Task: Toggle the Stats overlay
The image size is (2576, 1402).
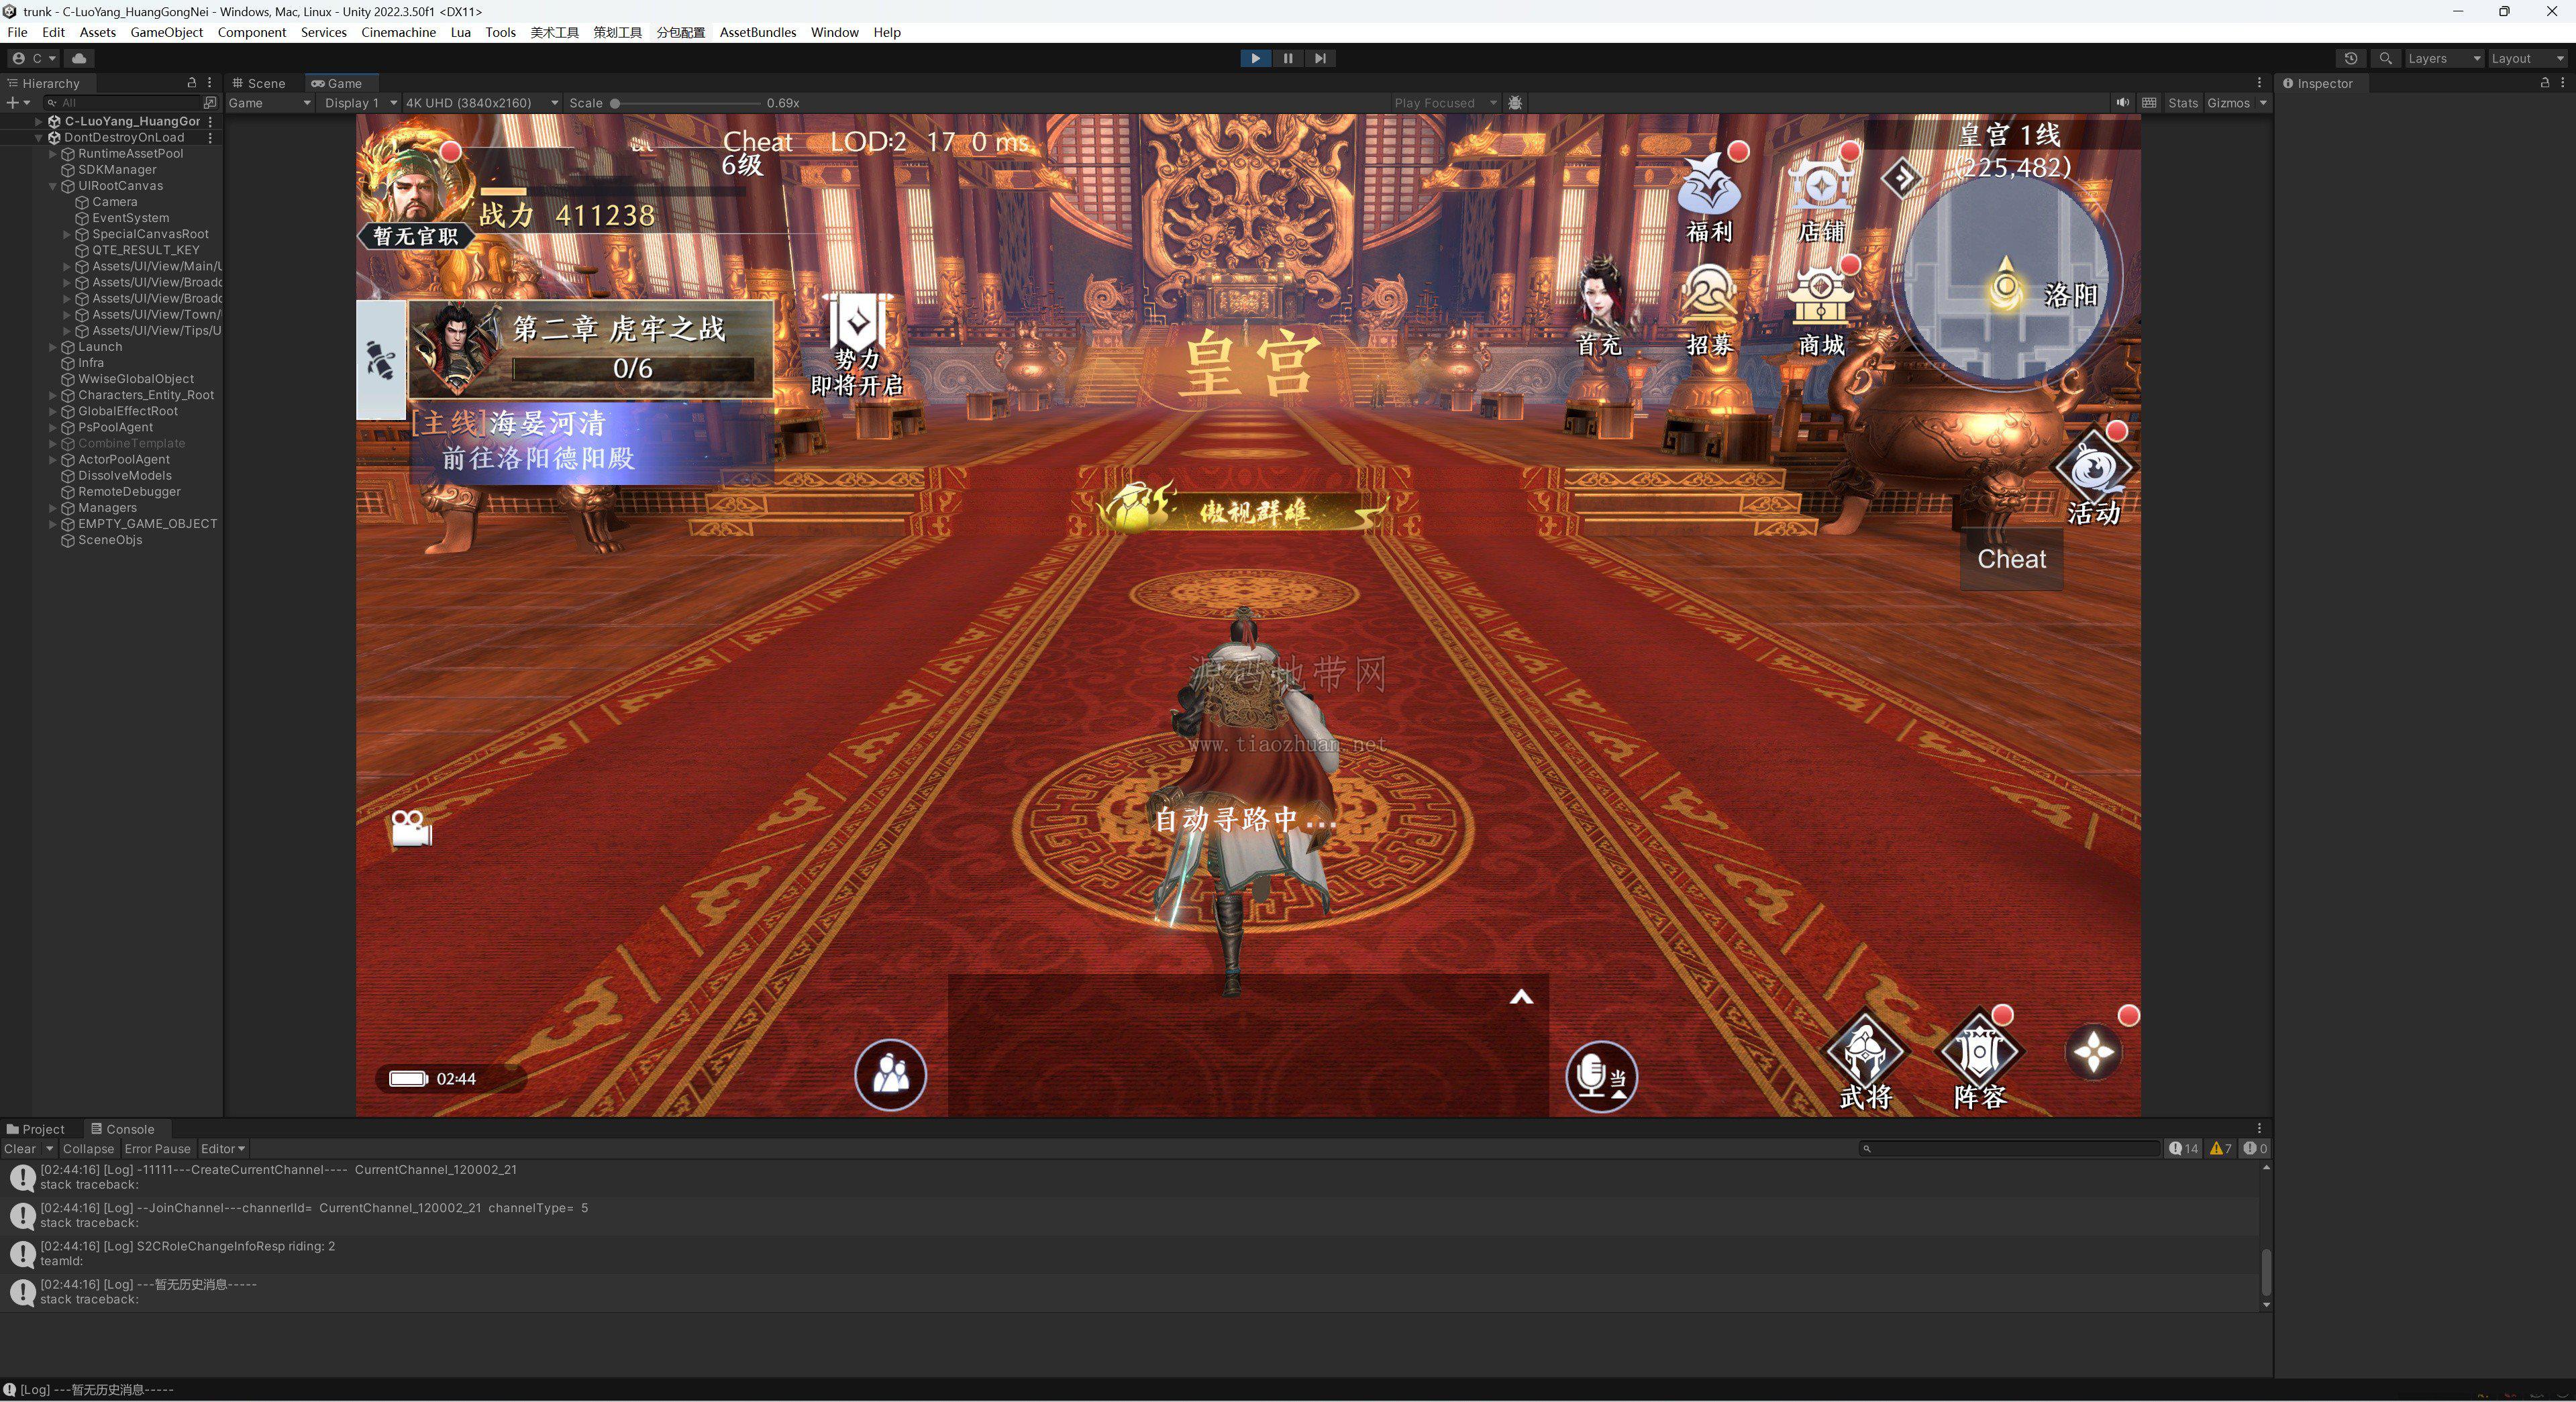Action: pos(2183,103)
